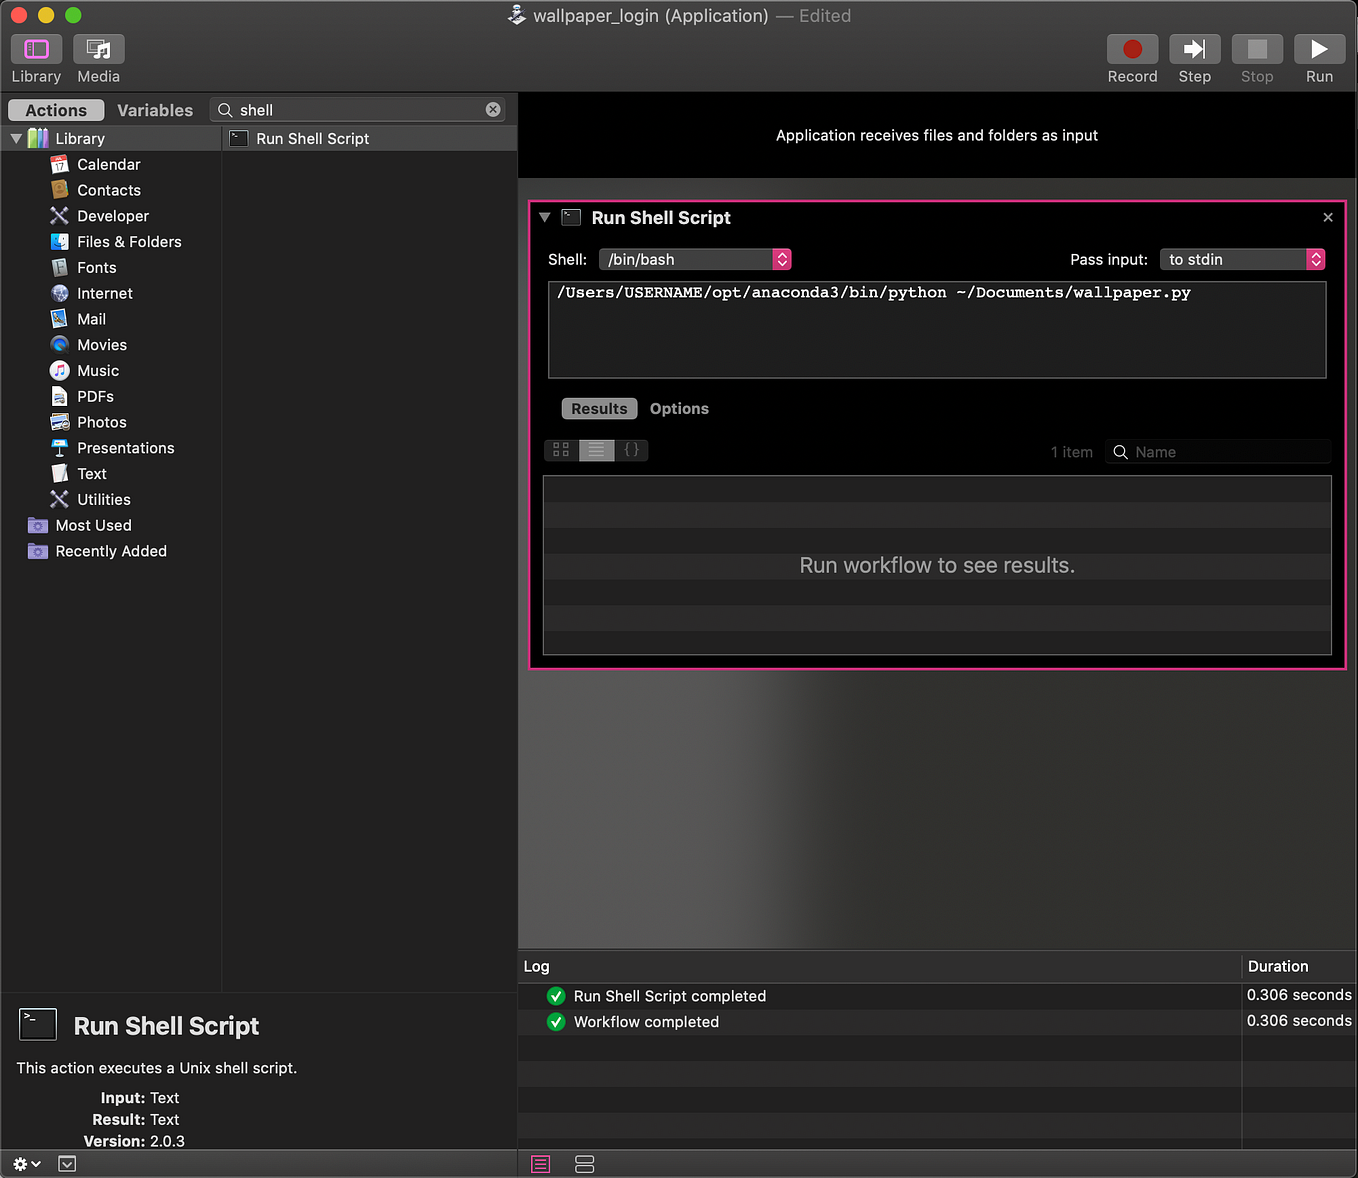
Task: Switch results to raw braces view
Action: tap(631, 450)
